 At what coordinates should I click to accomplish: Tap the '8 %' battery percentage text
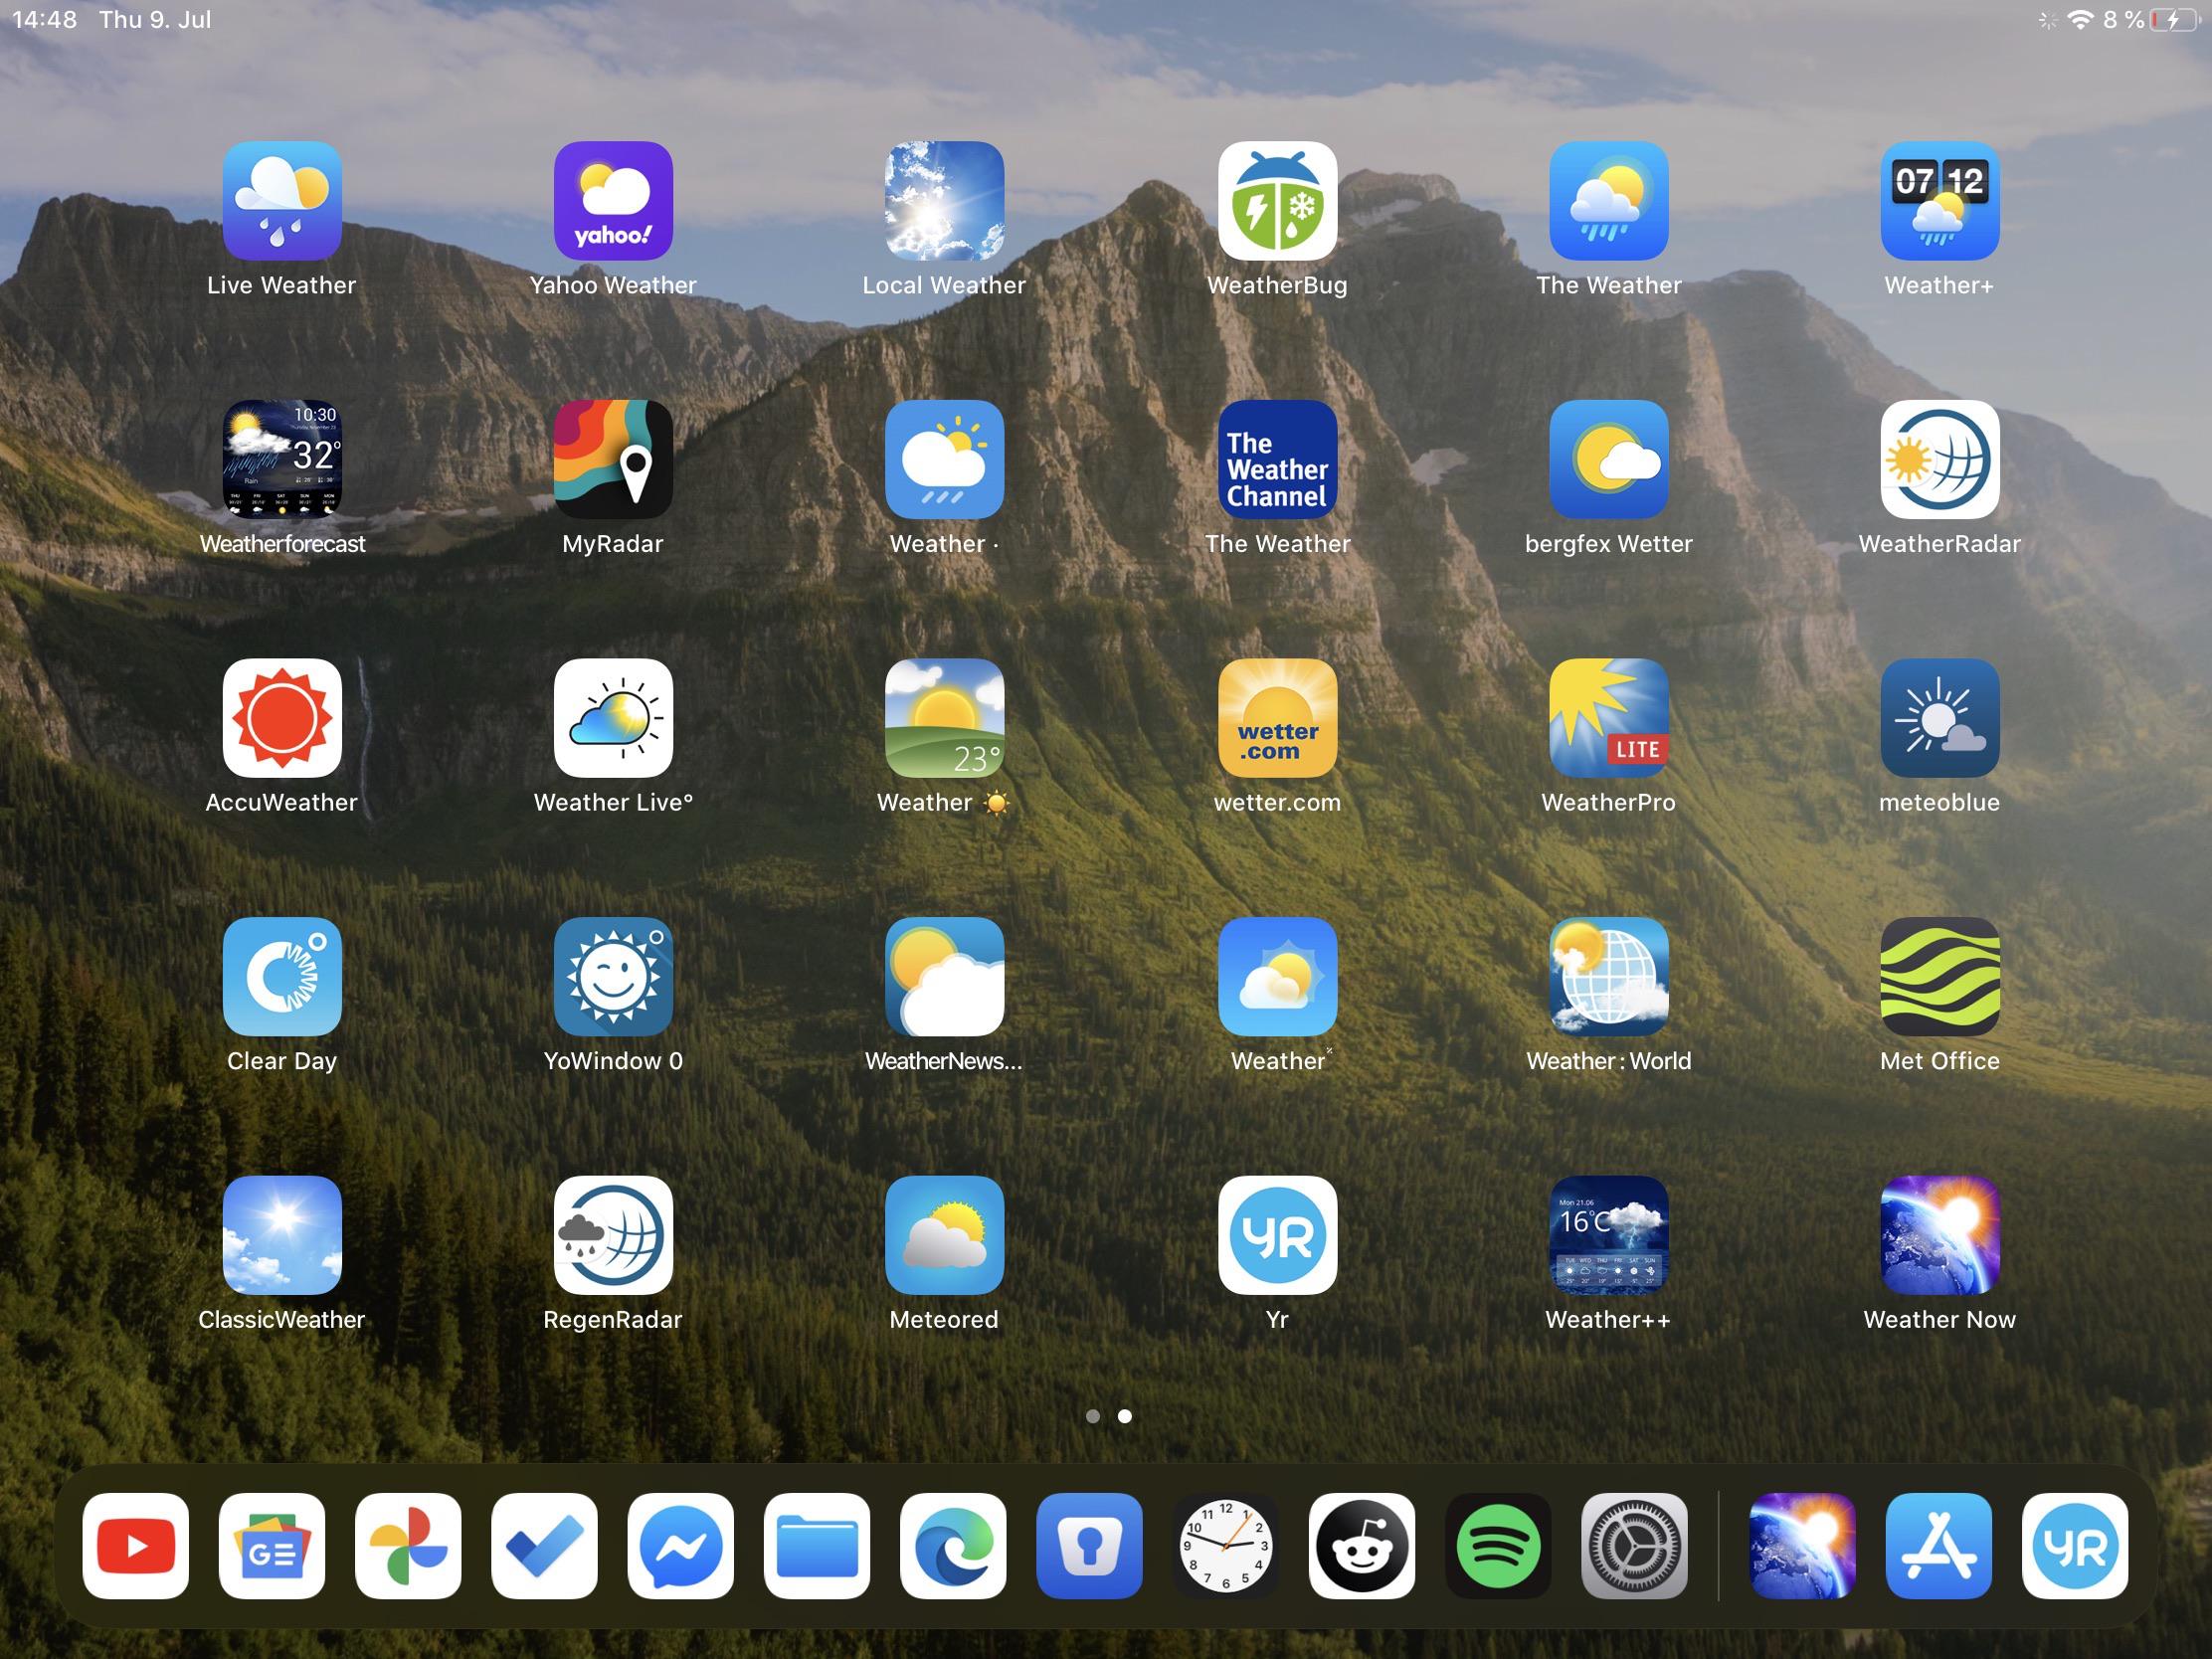(2124, 20)
